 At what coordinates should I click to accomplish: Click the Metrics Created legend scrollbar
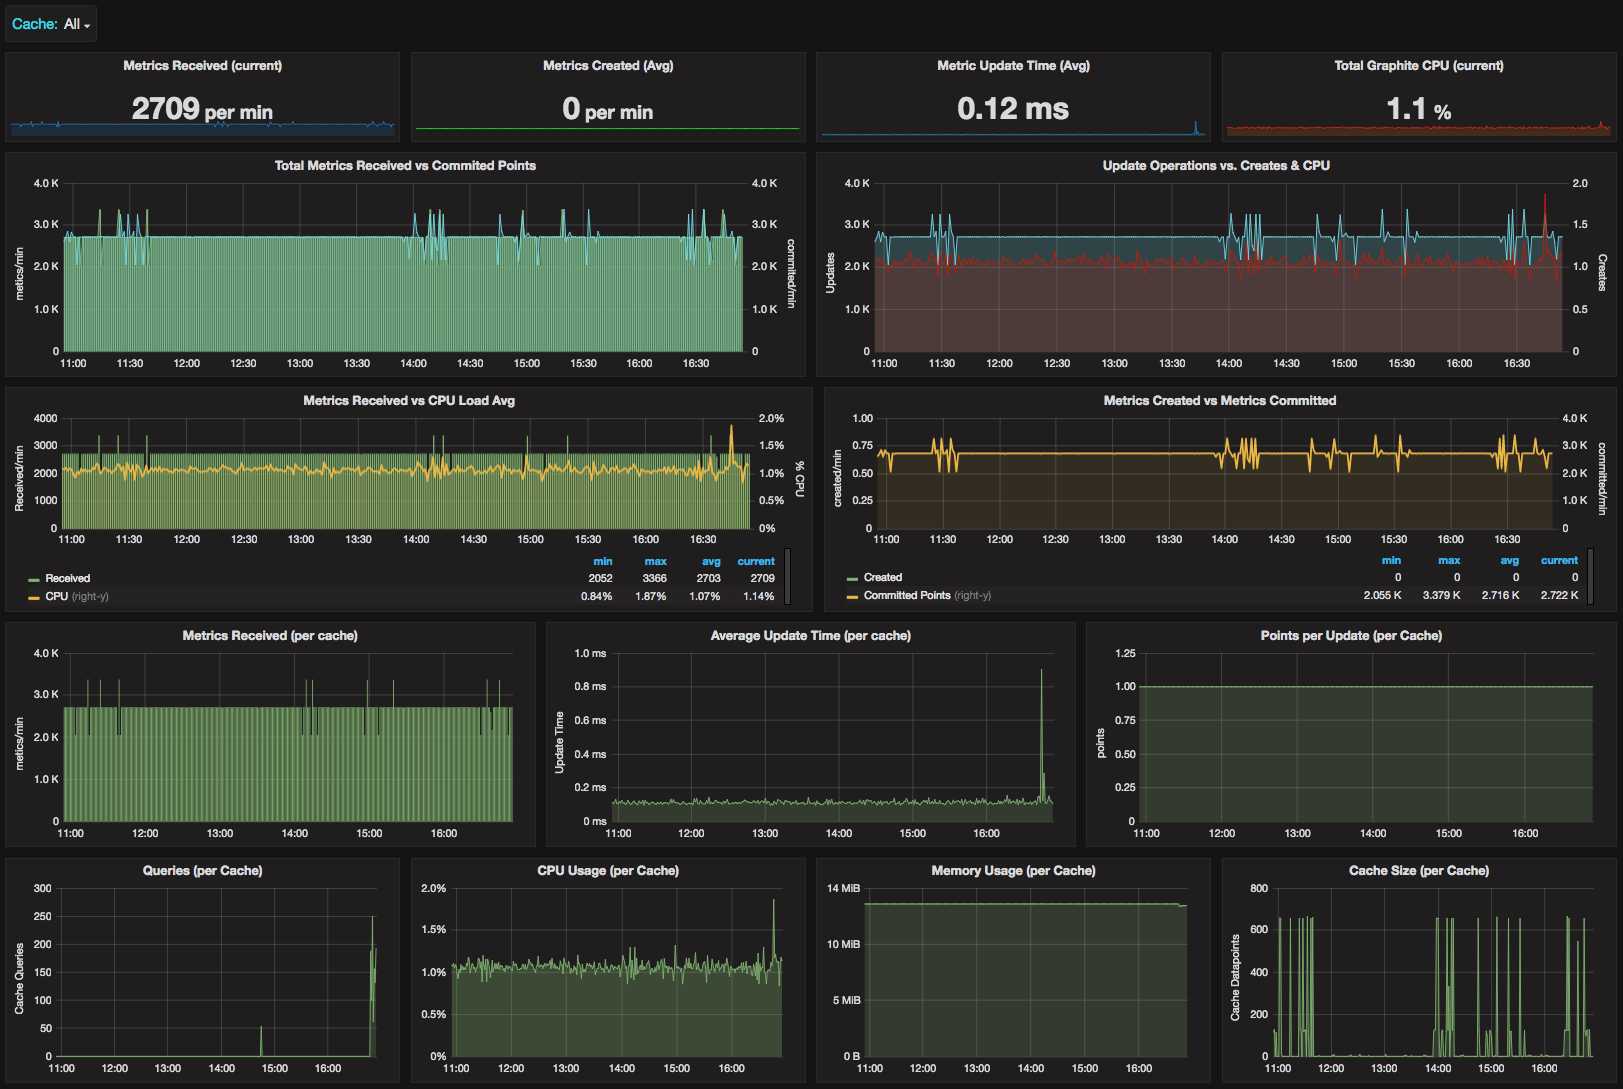1591,575
